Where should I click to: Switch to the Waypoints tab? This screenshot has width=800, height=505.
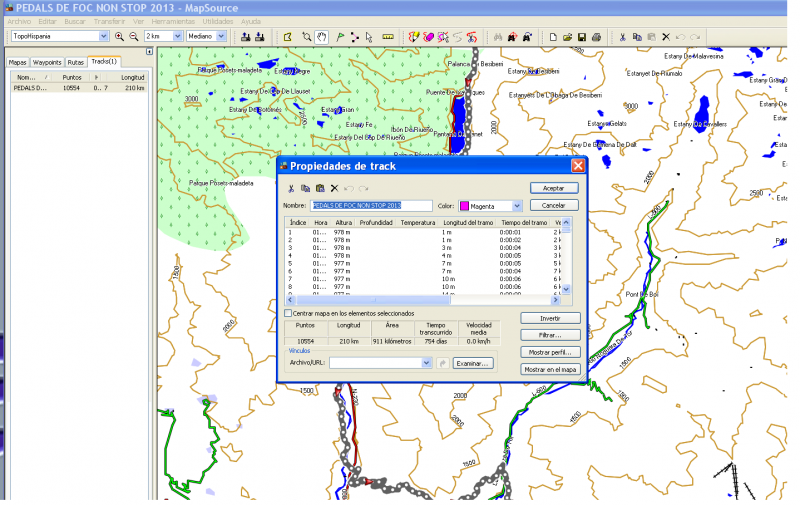pos(47,62)
